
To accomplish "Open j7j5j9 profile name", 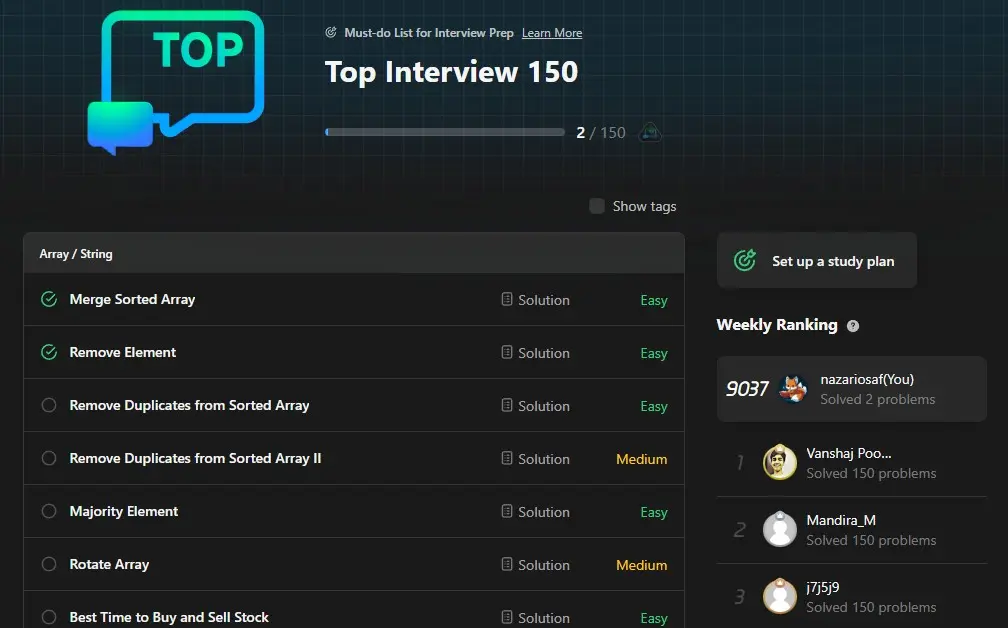I will pyautogui.click(x=822, y=588).
